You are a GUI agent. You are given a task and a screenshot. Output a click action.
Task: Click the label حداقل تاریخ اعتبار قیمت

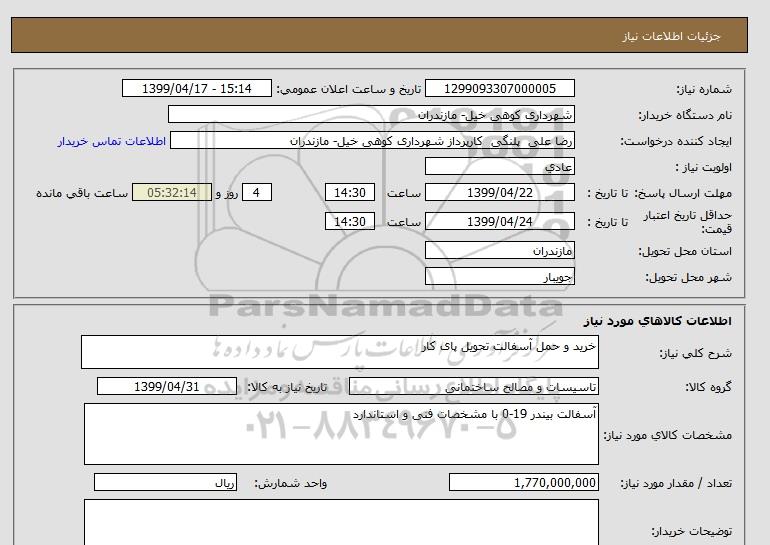[688, 222]
